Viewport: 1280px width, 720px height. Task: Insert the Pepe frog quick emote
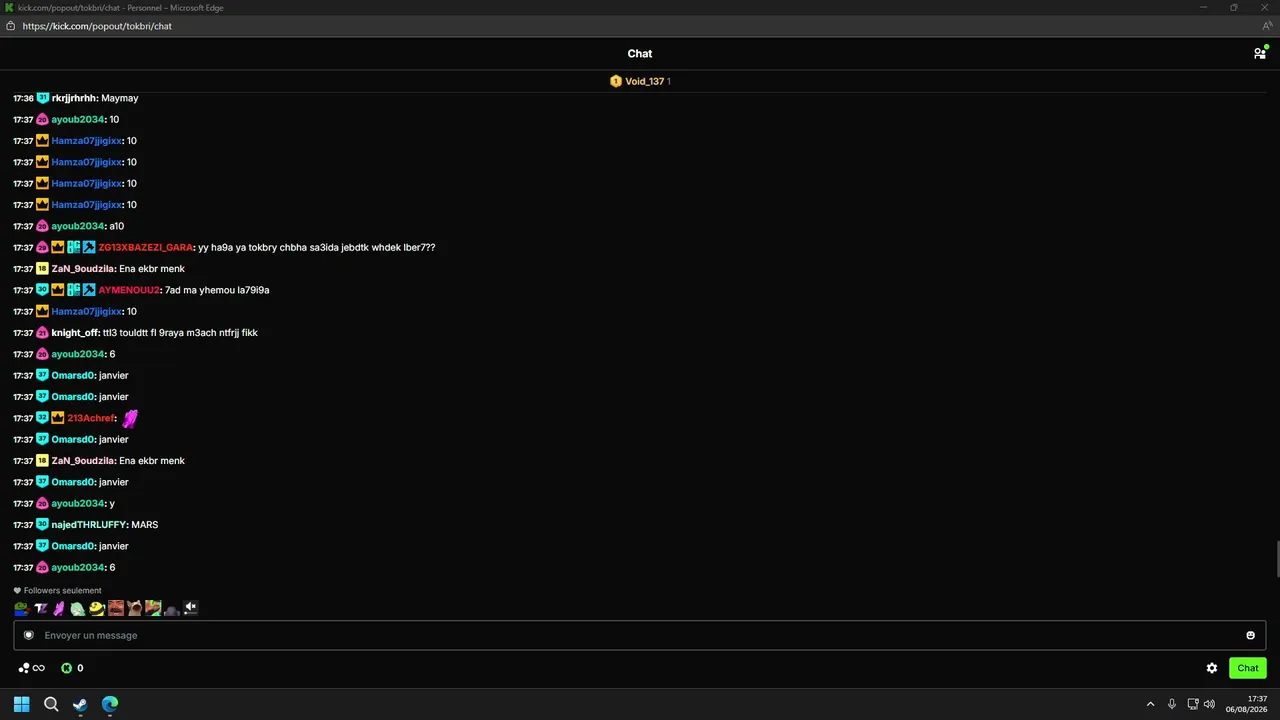coord(21,608)
